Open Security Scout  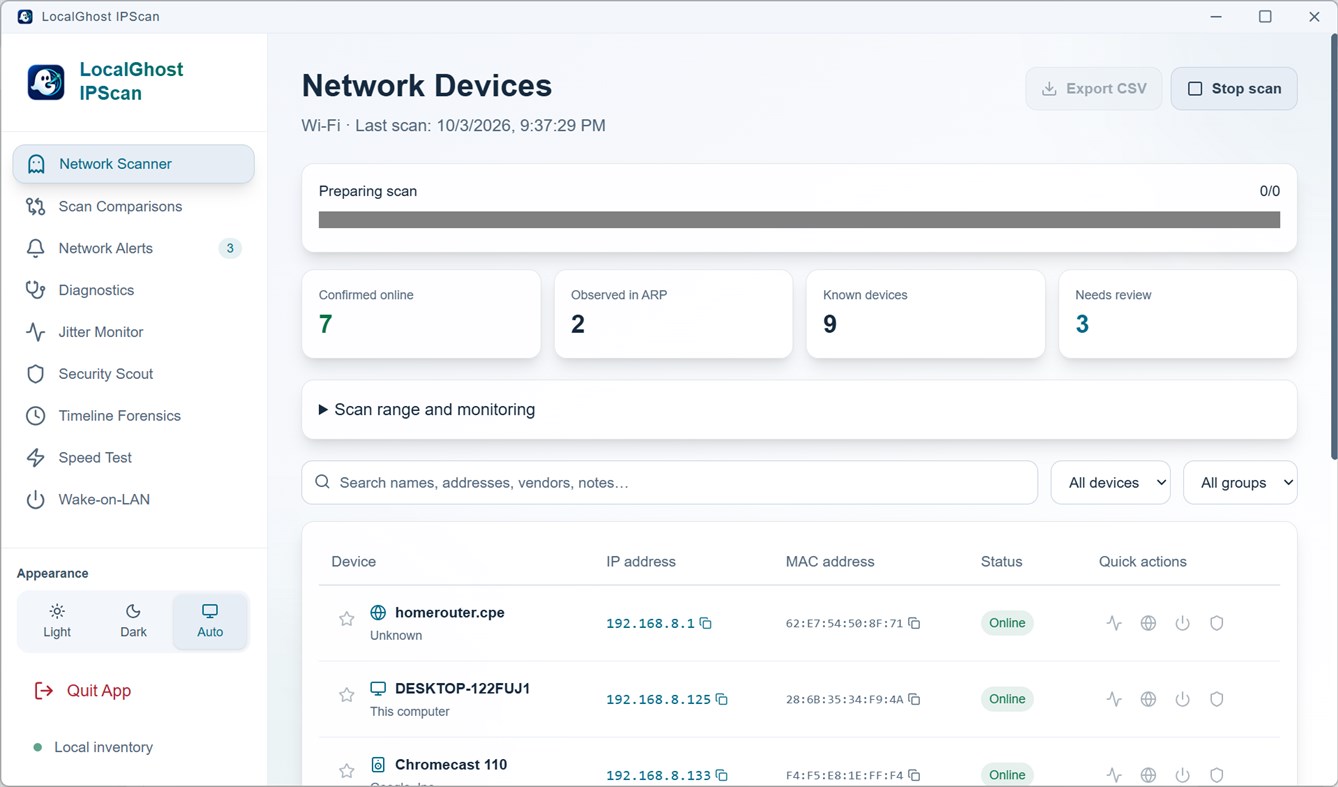(x=133, y=374)
